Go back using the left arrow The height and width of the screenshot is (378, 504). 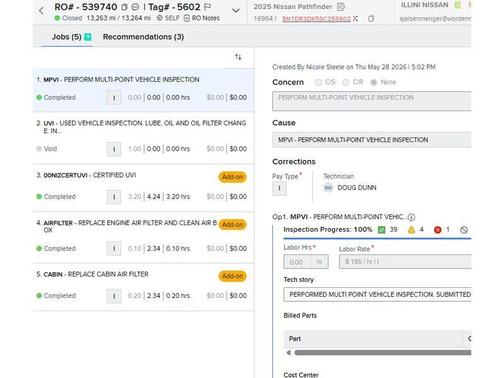tap(41, 11)
